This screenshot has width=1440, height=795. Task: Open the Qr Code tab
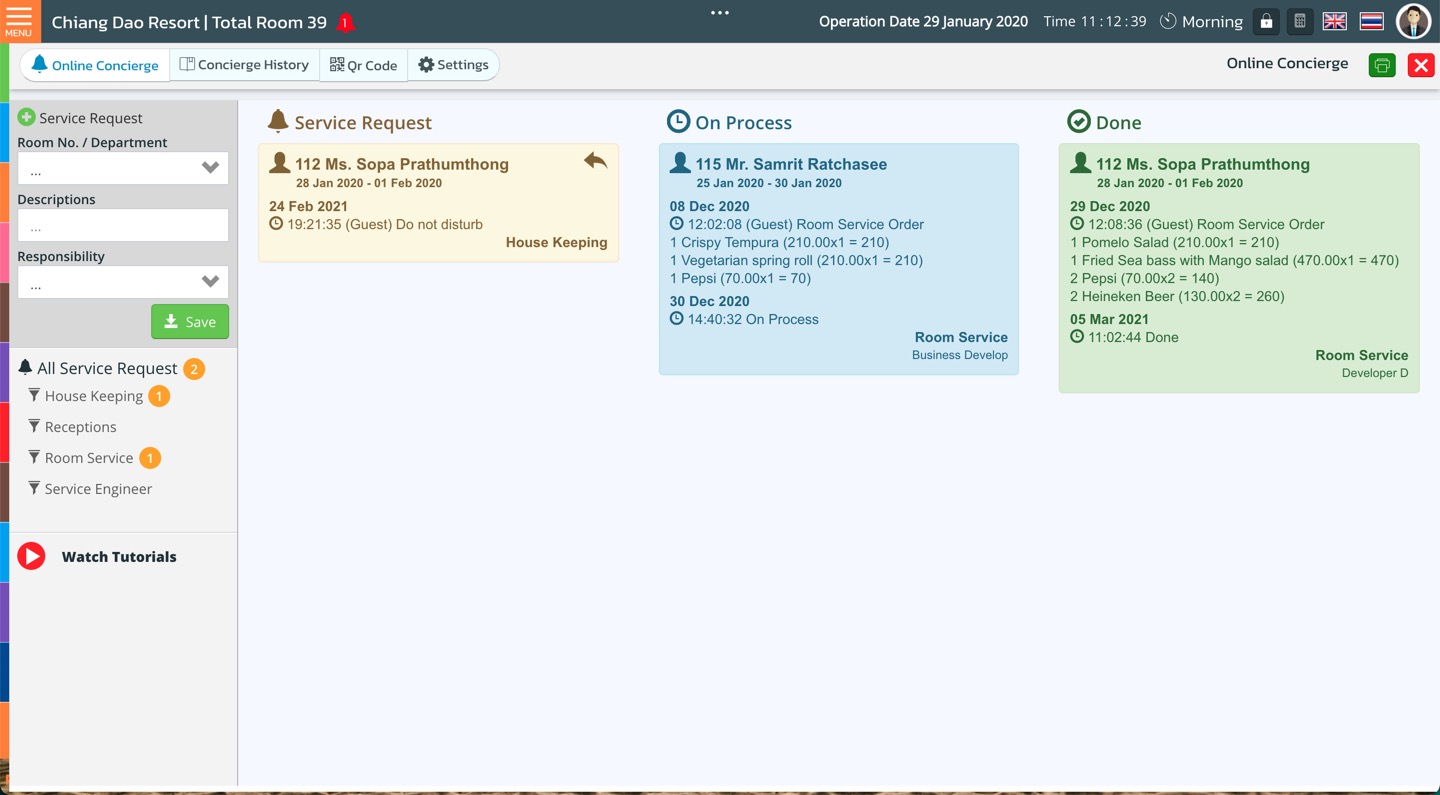click(364, 65)
